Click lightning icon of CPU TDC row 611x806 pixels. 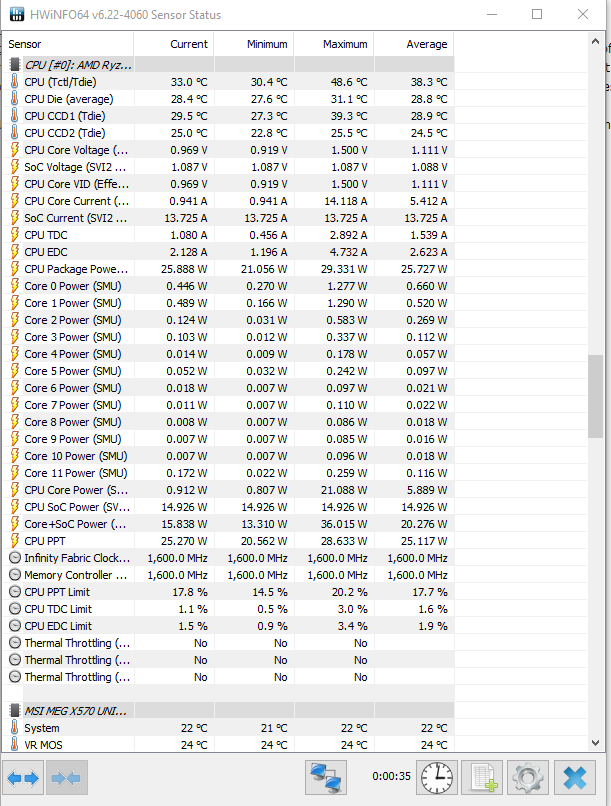click(x=15, y=235)
